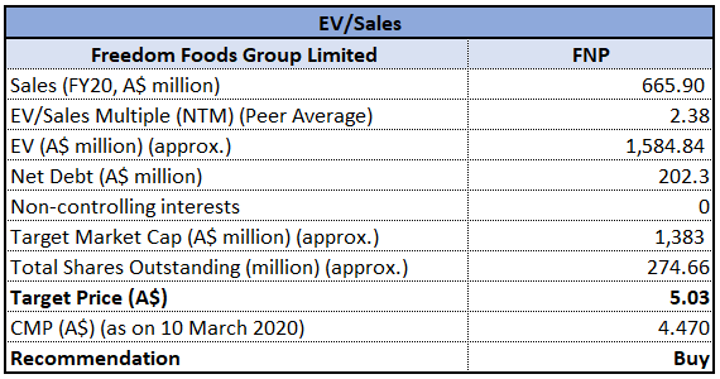720x379 pixels.
Task: Click the Non-controlling interests label
Action: [x=125, y=207]
